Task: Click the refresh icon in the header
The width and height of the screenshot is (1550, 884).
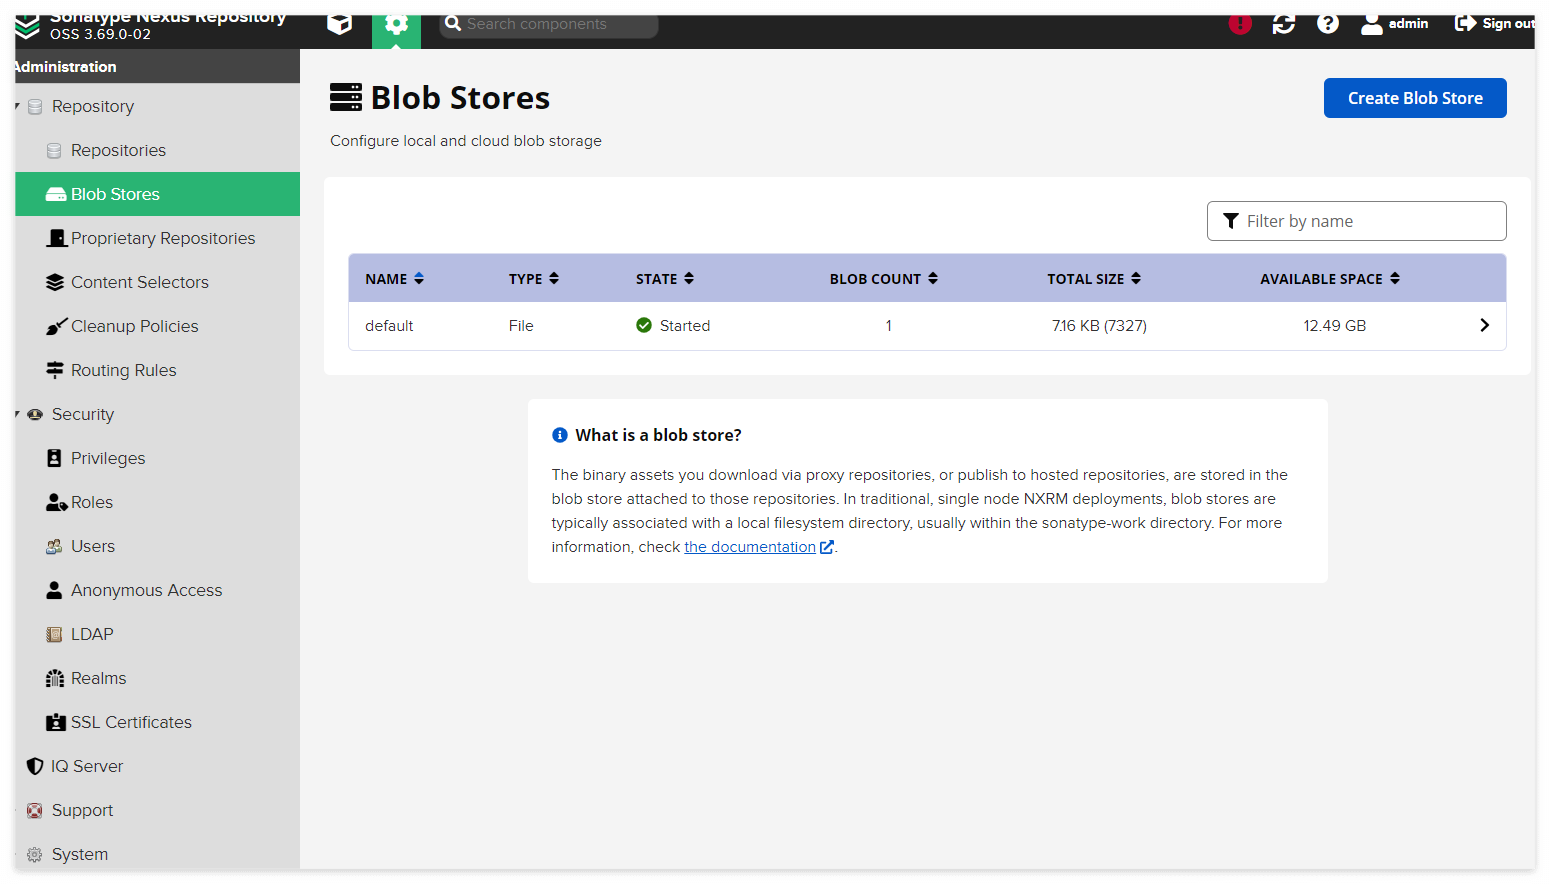Action: pos(1284,24)
